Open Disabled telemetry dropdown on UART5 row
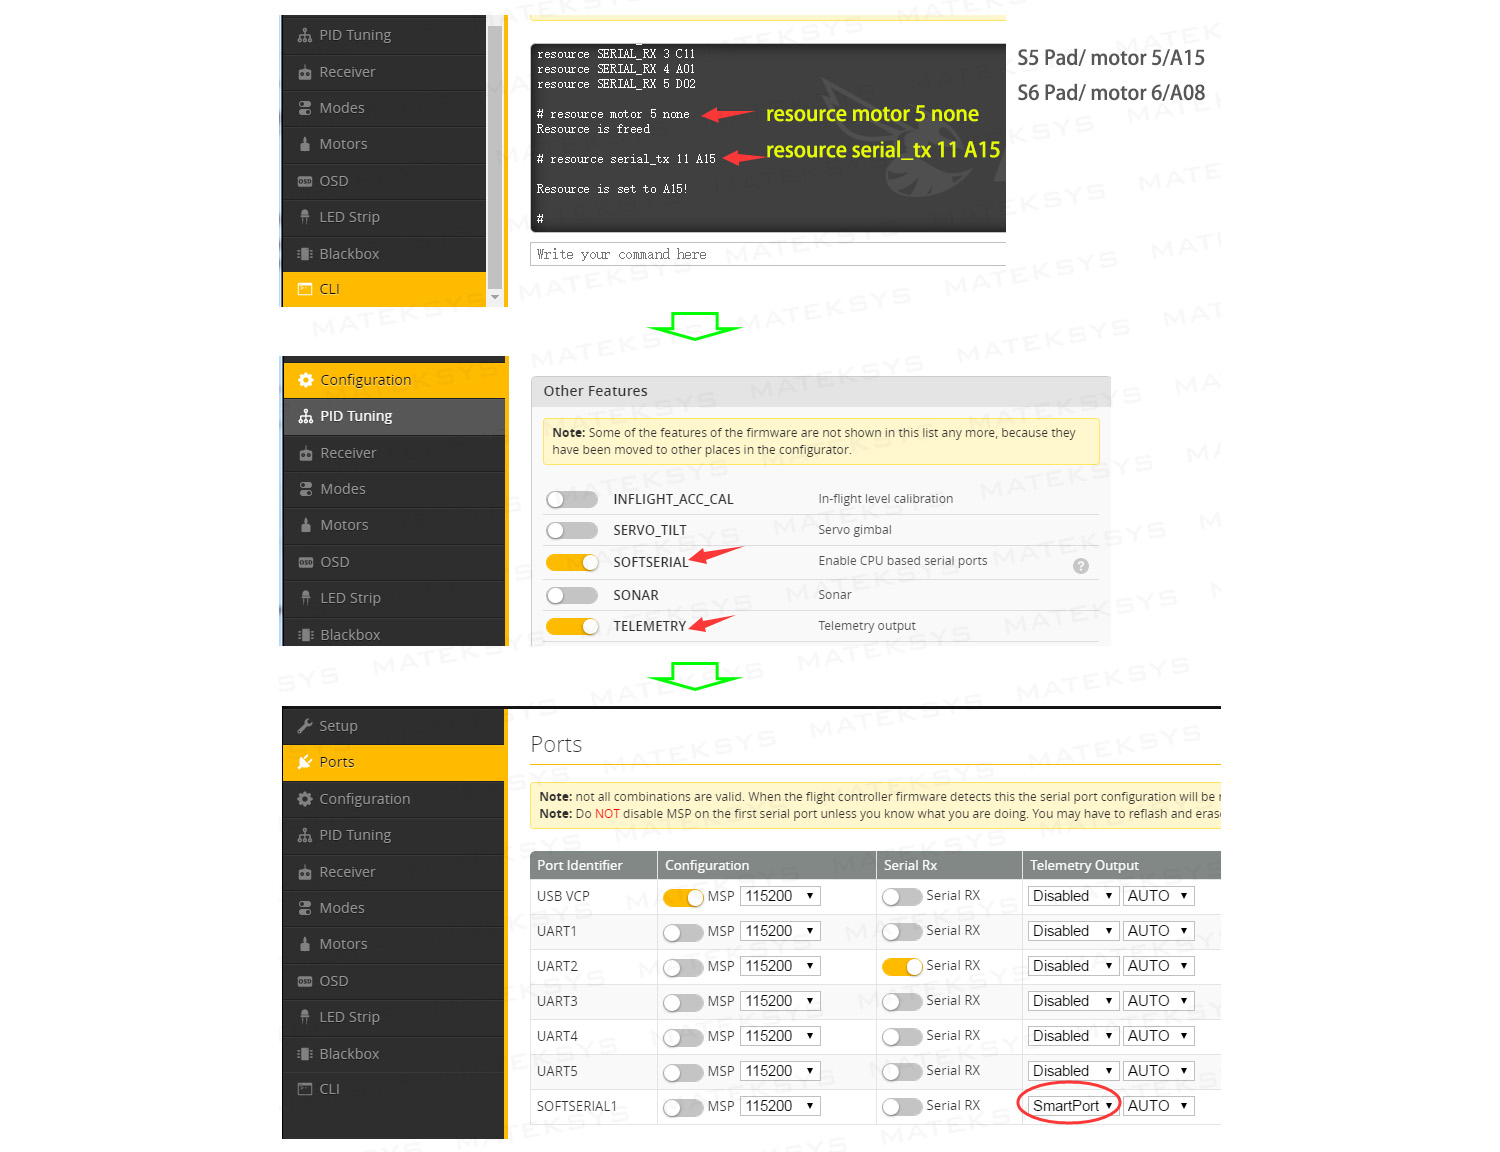This screenshot has height=1152, width=1500. (1073, 1071)
